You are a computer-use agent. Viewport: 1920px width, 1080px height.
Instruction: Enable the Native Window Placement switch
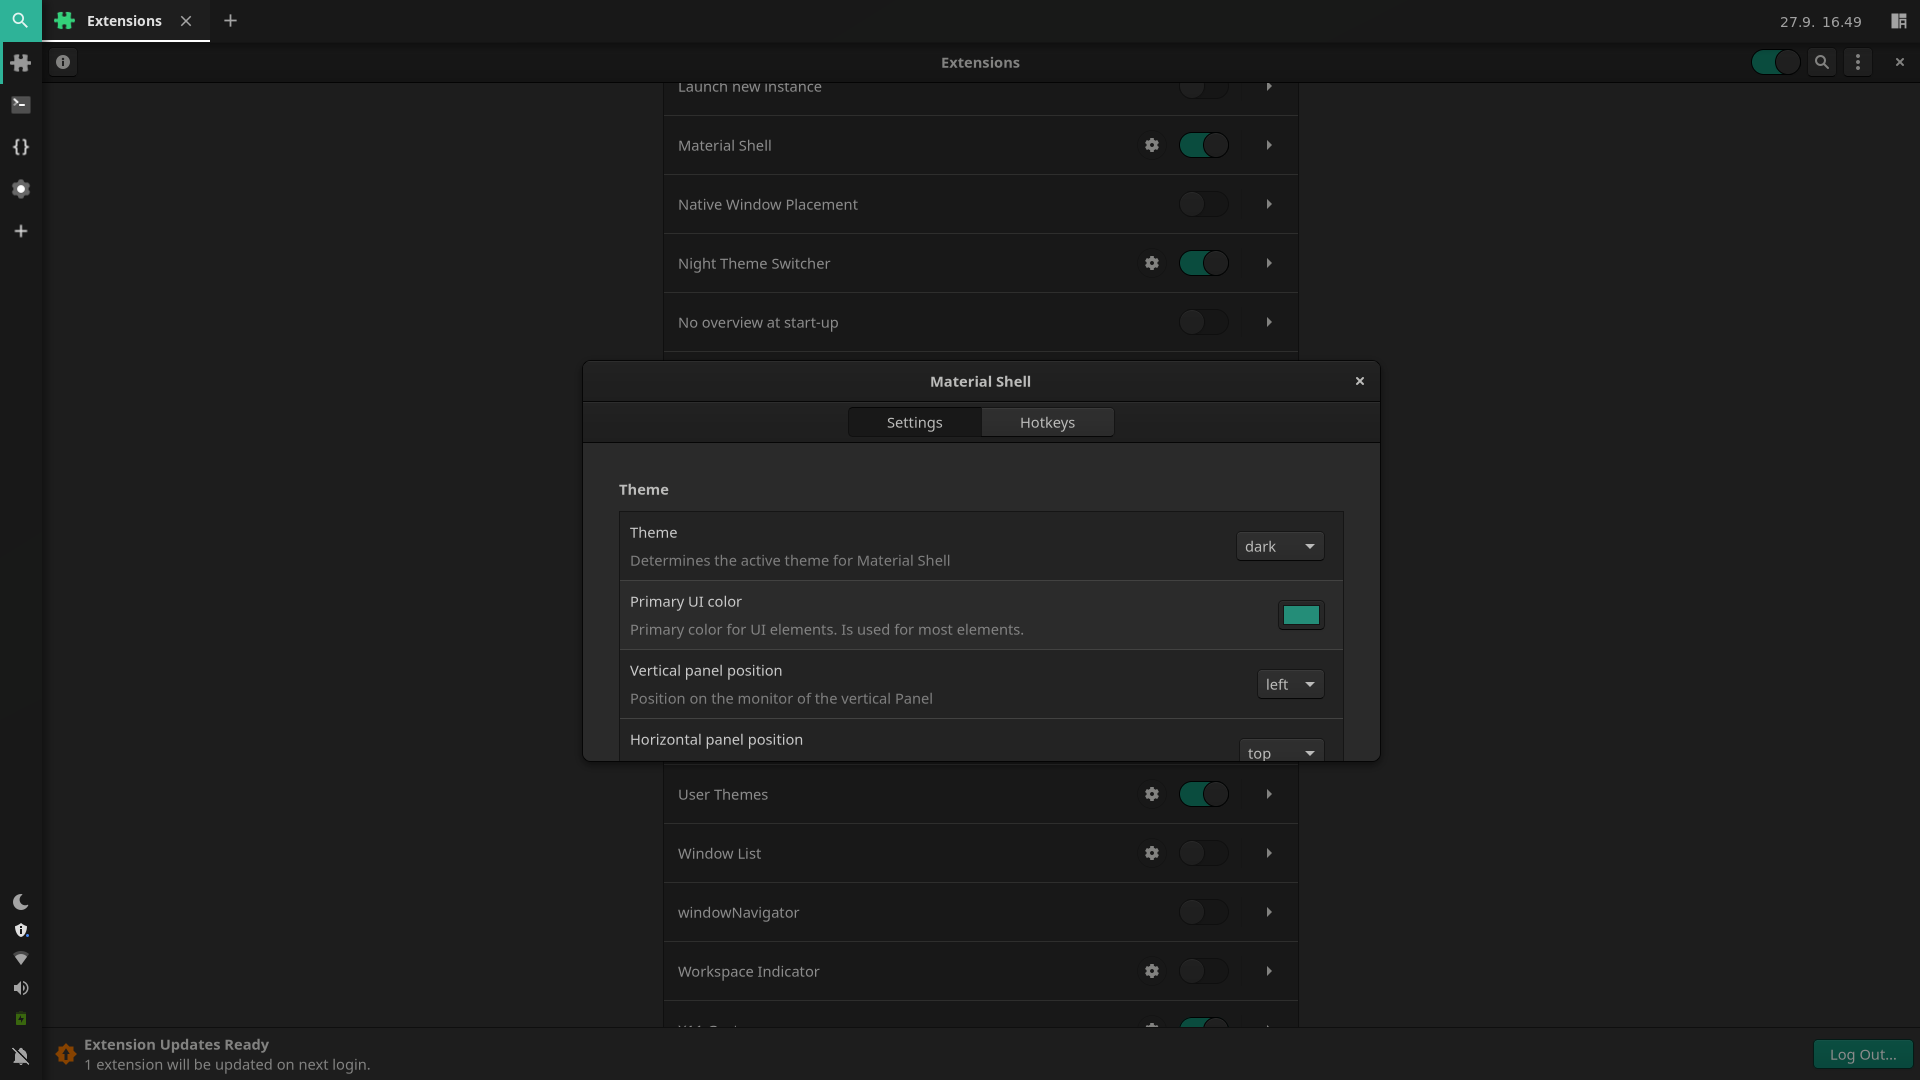tap(1204, 204)
